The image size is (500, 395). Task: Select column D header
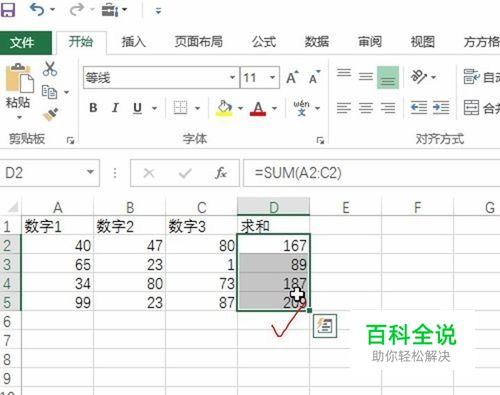point(273,207)
